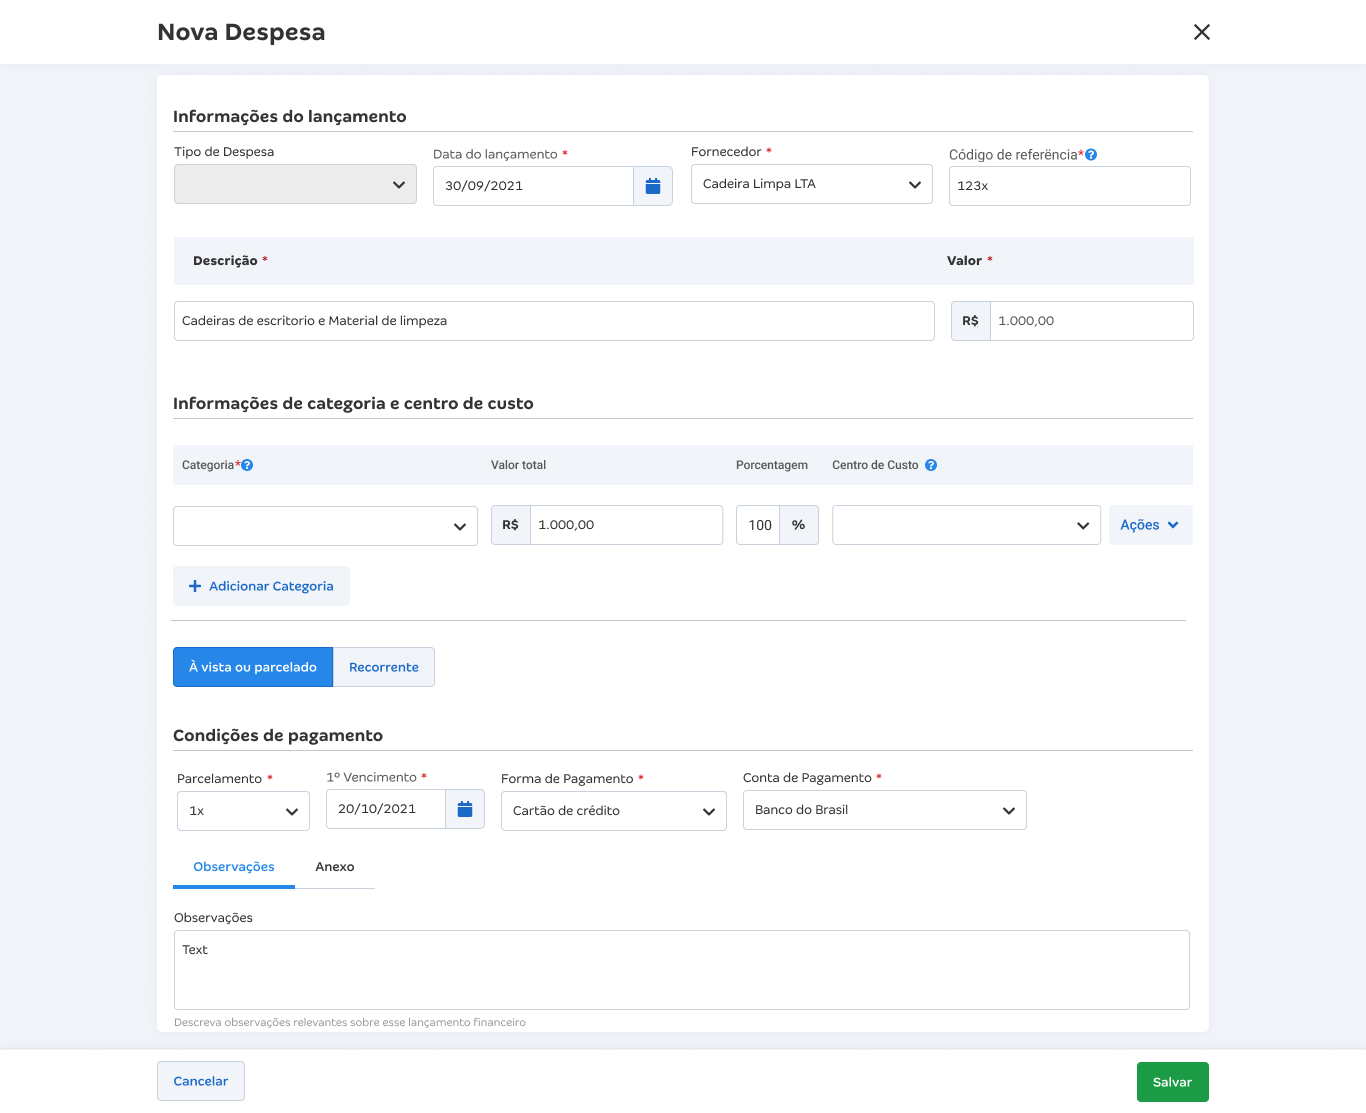Viewport: 1366px width, 1113px height.
Task: Expand the Ações menu
Action: pos(1150,525)
